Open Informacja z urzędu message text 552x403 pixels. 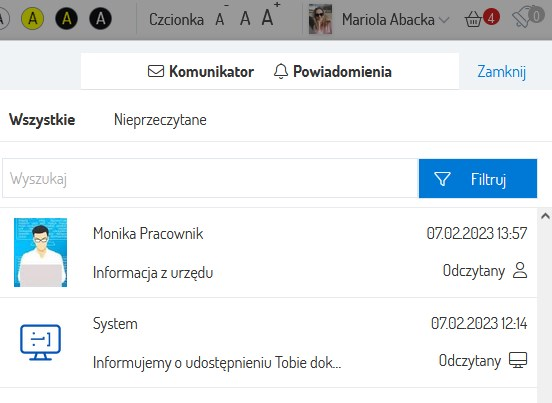click(x=153, y=273)
